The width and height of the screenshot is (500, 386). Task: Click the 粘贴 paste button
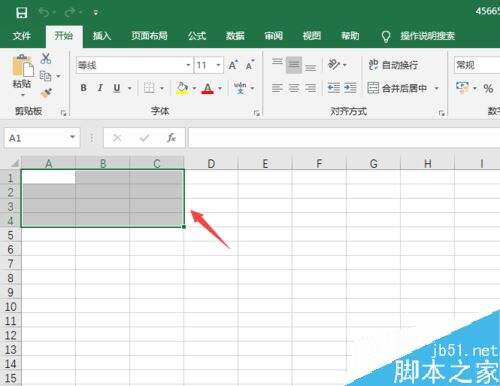22,75
